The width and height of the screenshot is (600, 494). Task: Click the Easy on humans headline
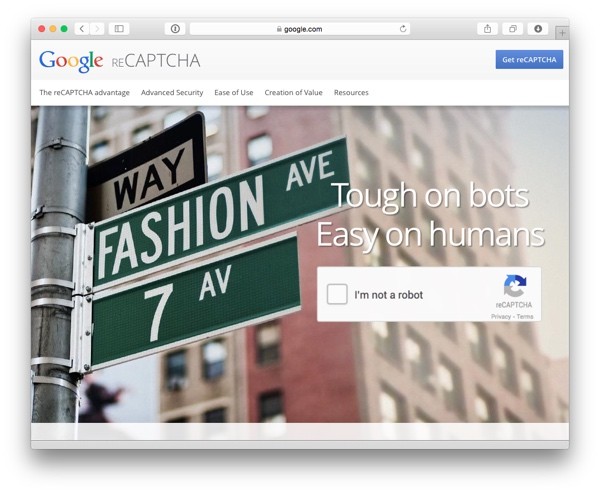pyautogui.click(x=430, y=234)
